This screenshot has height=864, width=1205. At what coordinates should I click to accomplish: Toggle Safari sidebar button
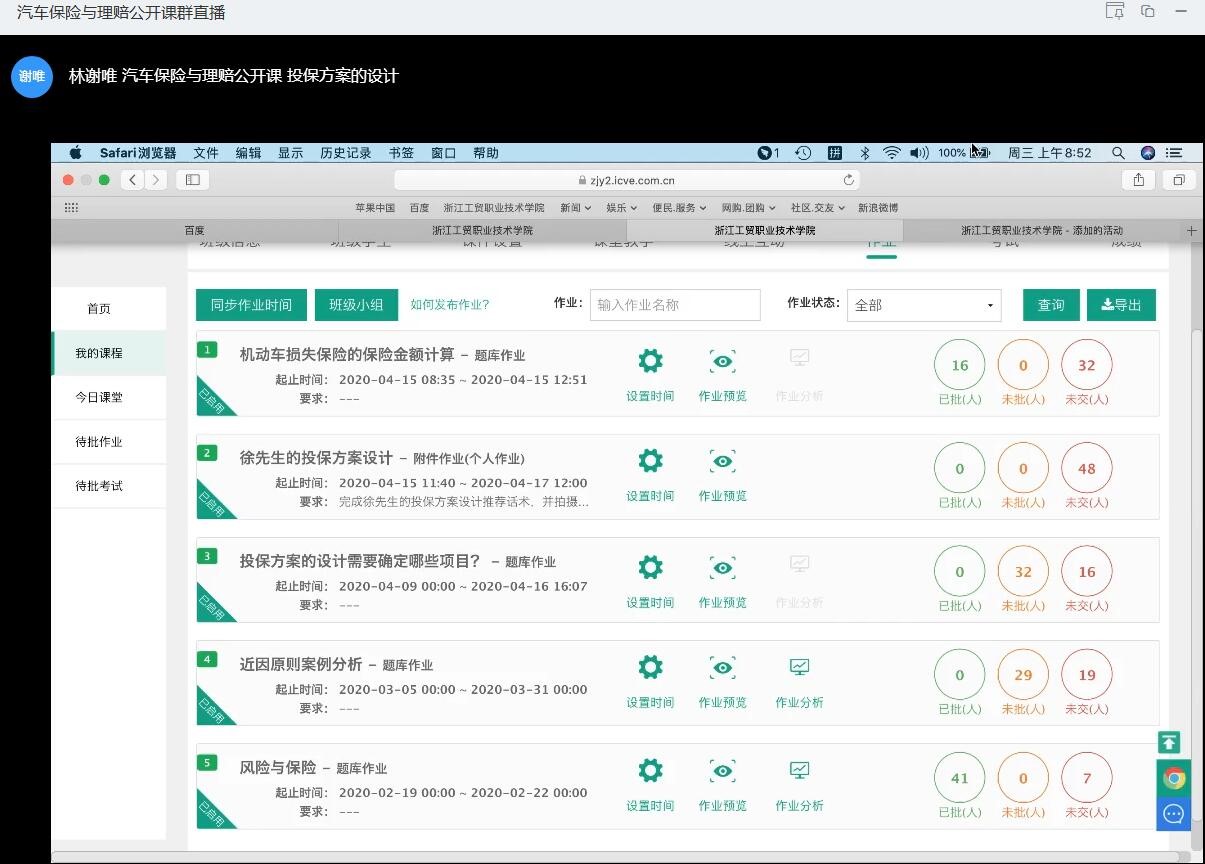coord(192,180)
